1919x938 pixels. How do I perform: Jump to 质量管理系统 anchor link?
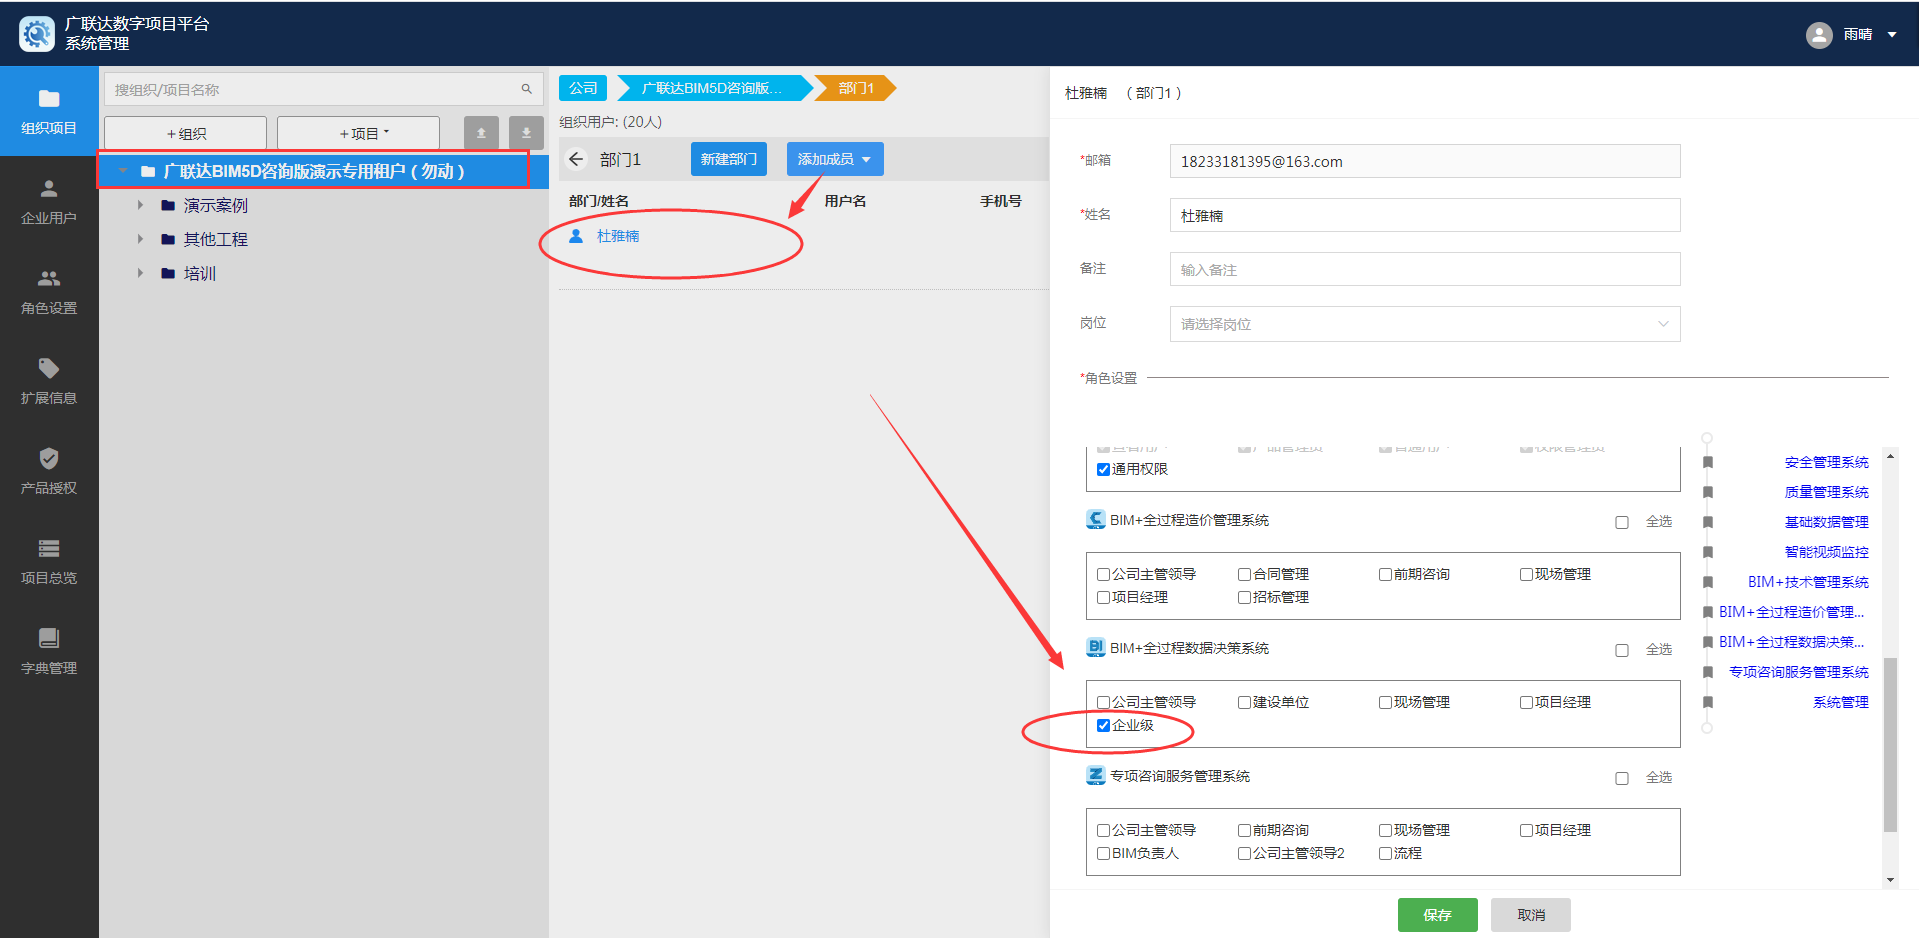pyautogui.click(x=1827, y=492)
